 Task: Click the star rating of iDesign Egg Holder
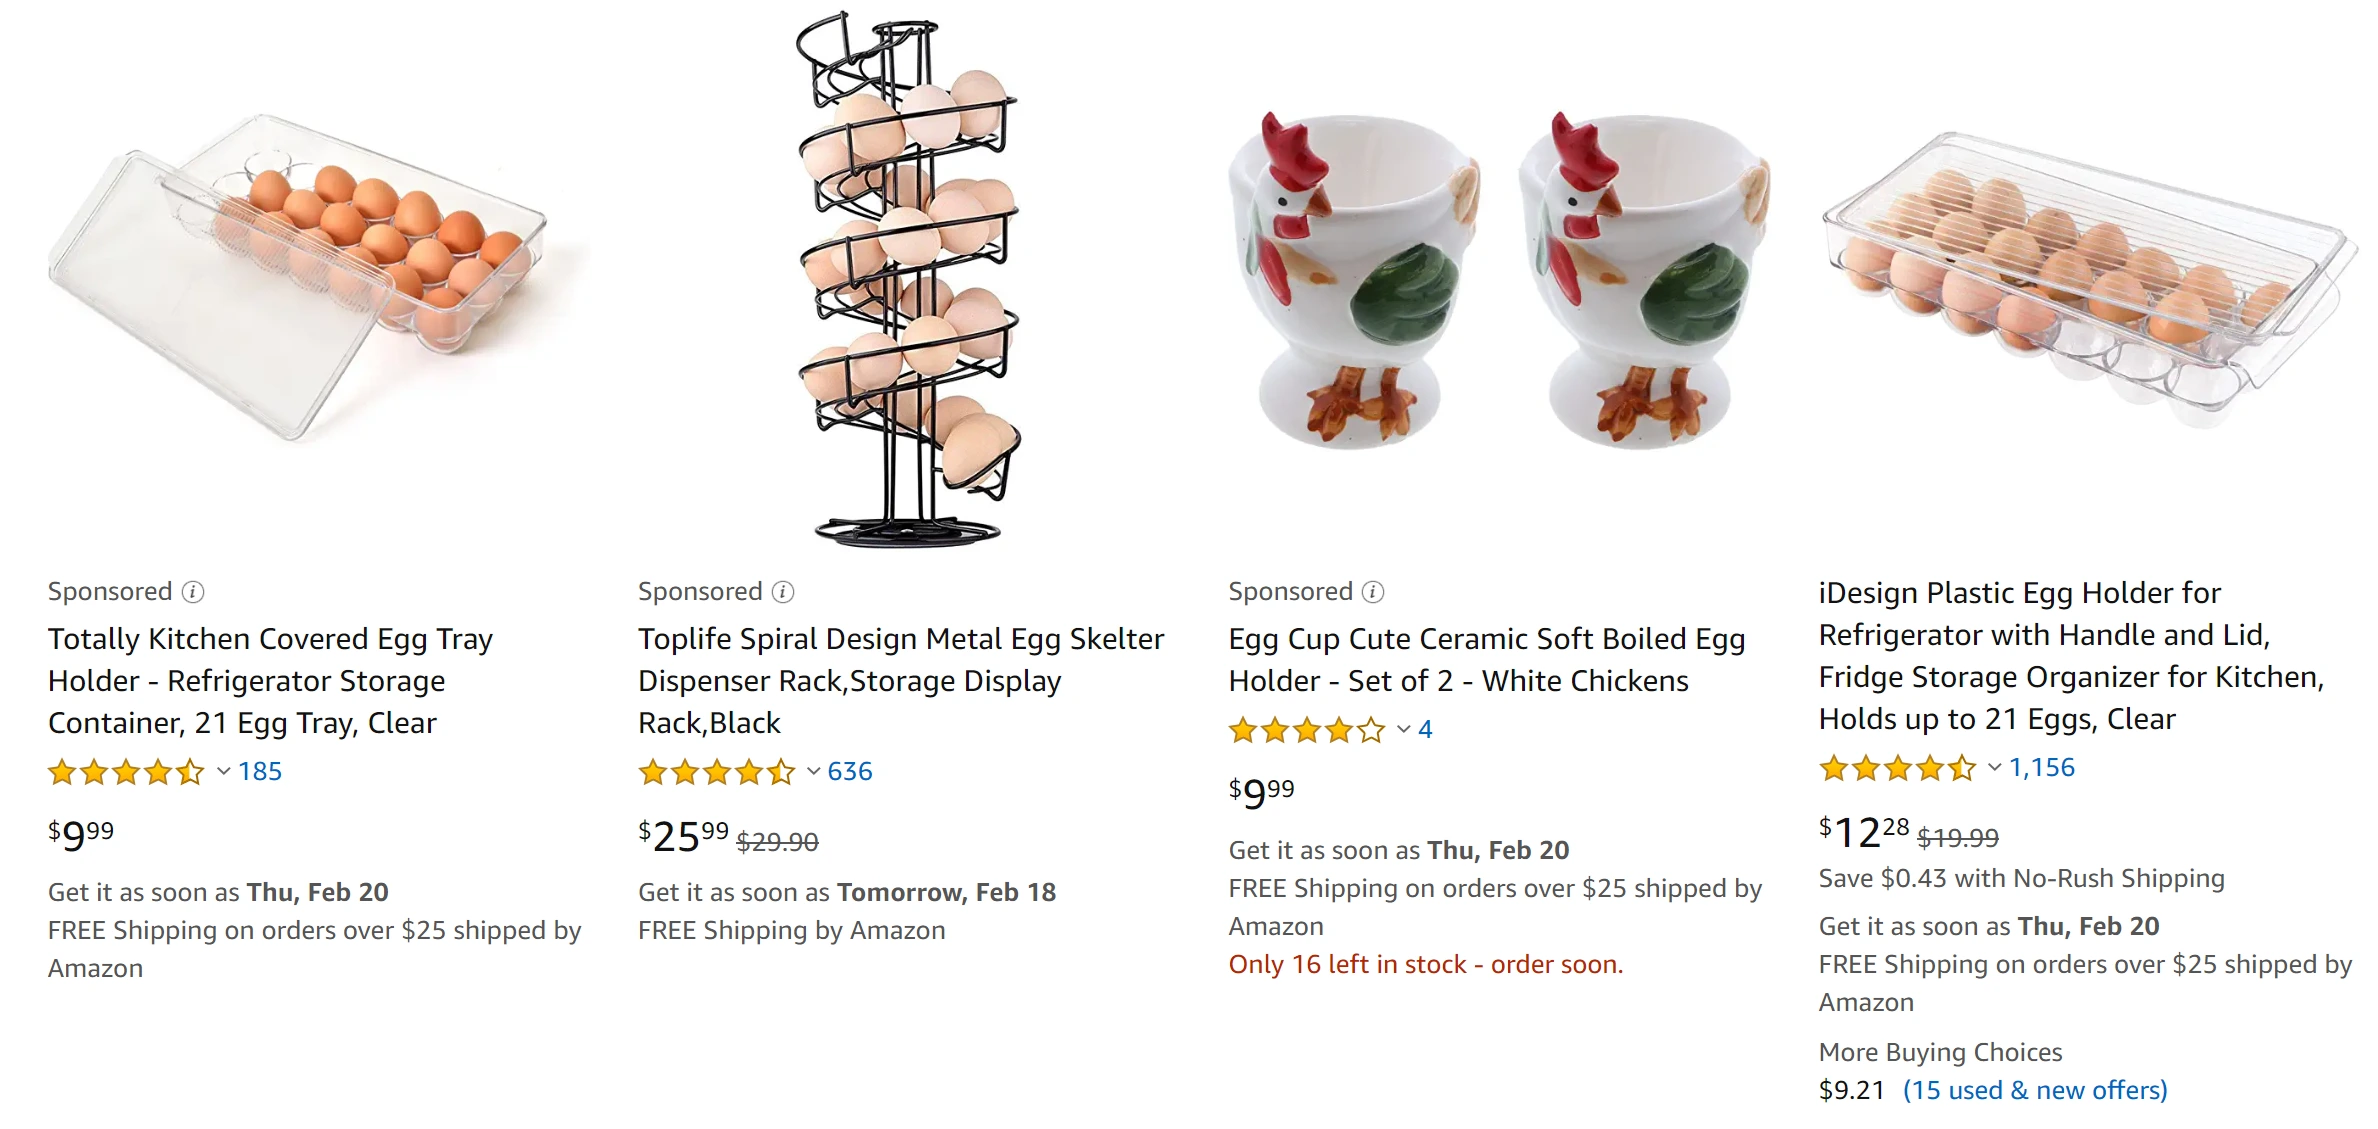(1897, 768)
